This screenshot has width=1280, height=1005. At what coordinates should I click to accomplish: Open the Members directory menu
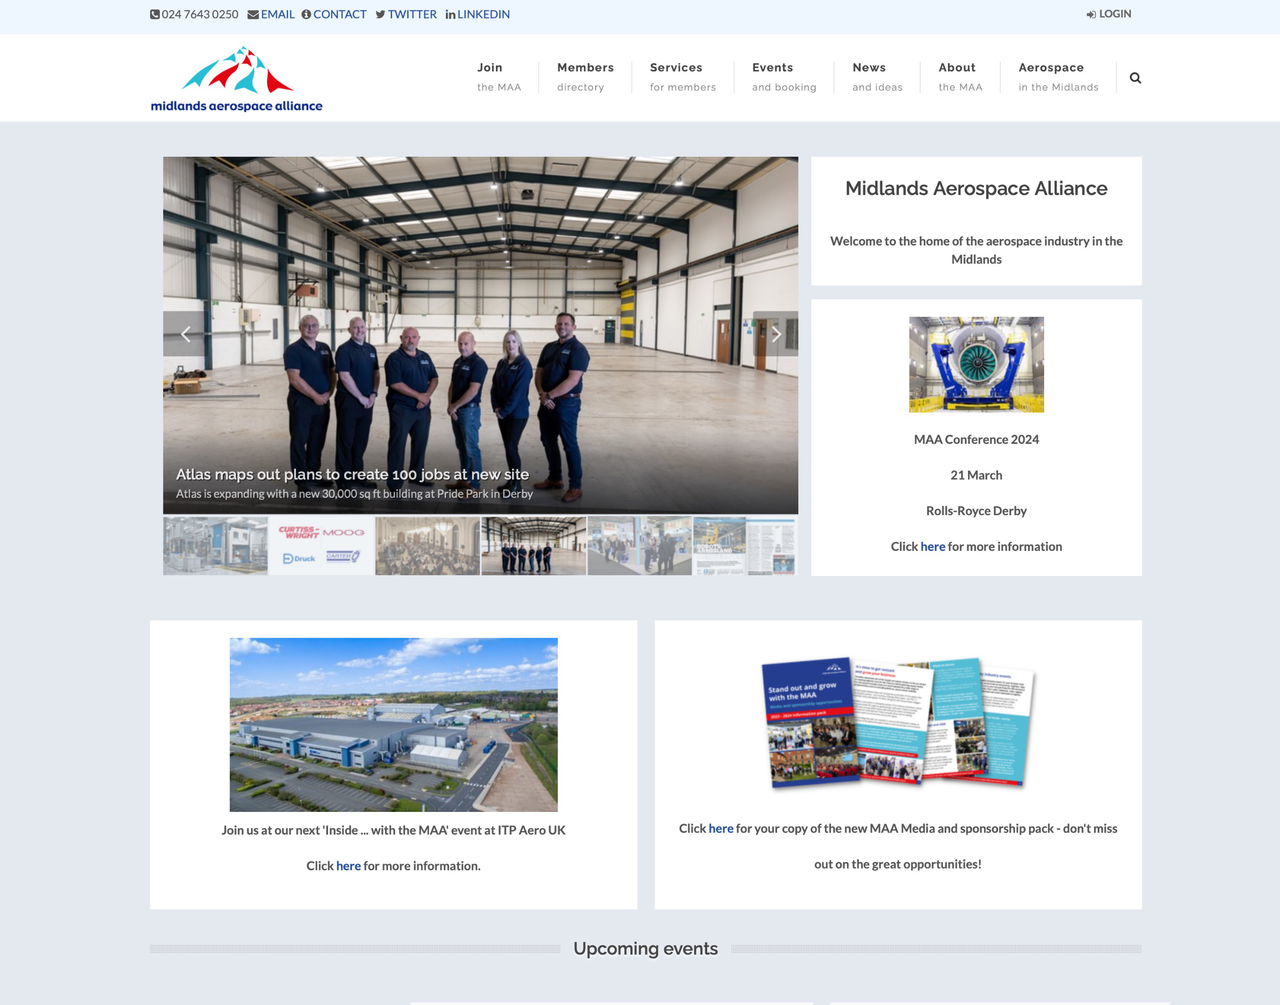[x=585, y=78]
